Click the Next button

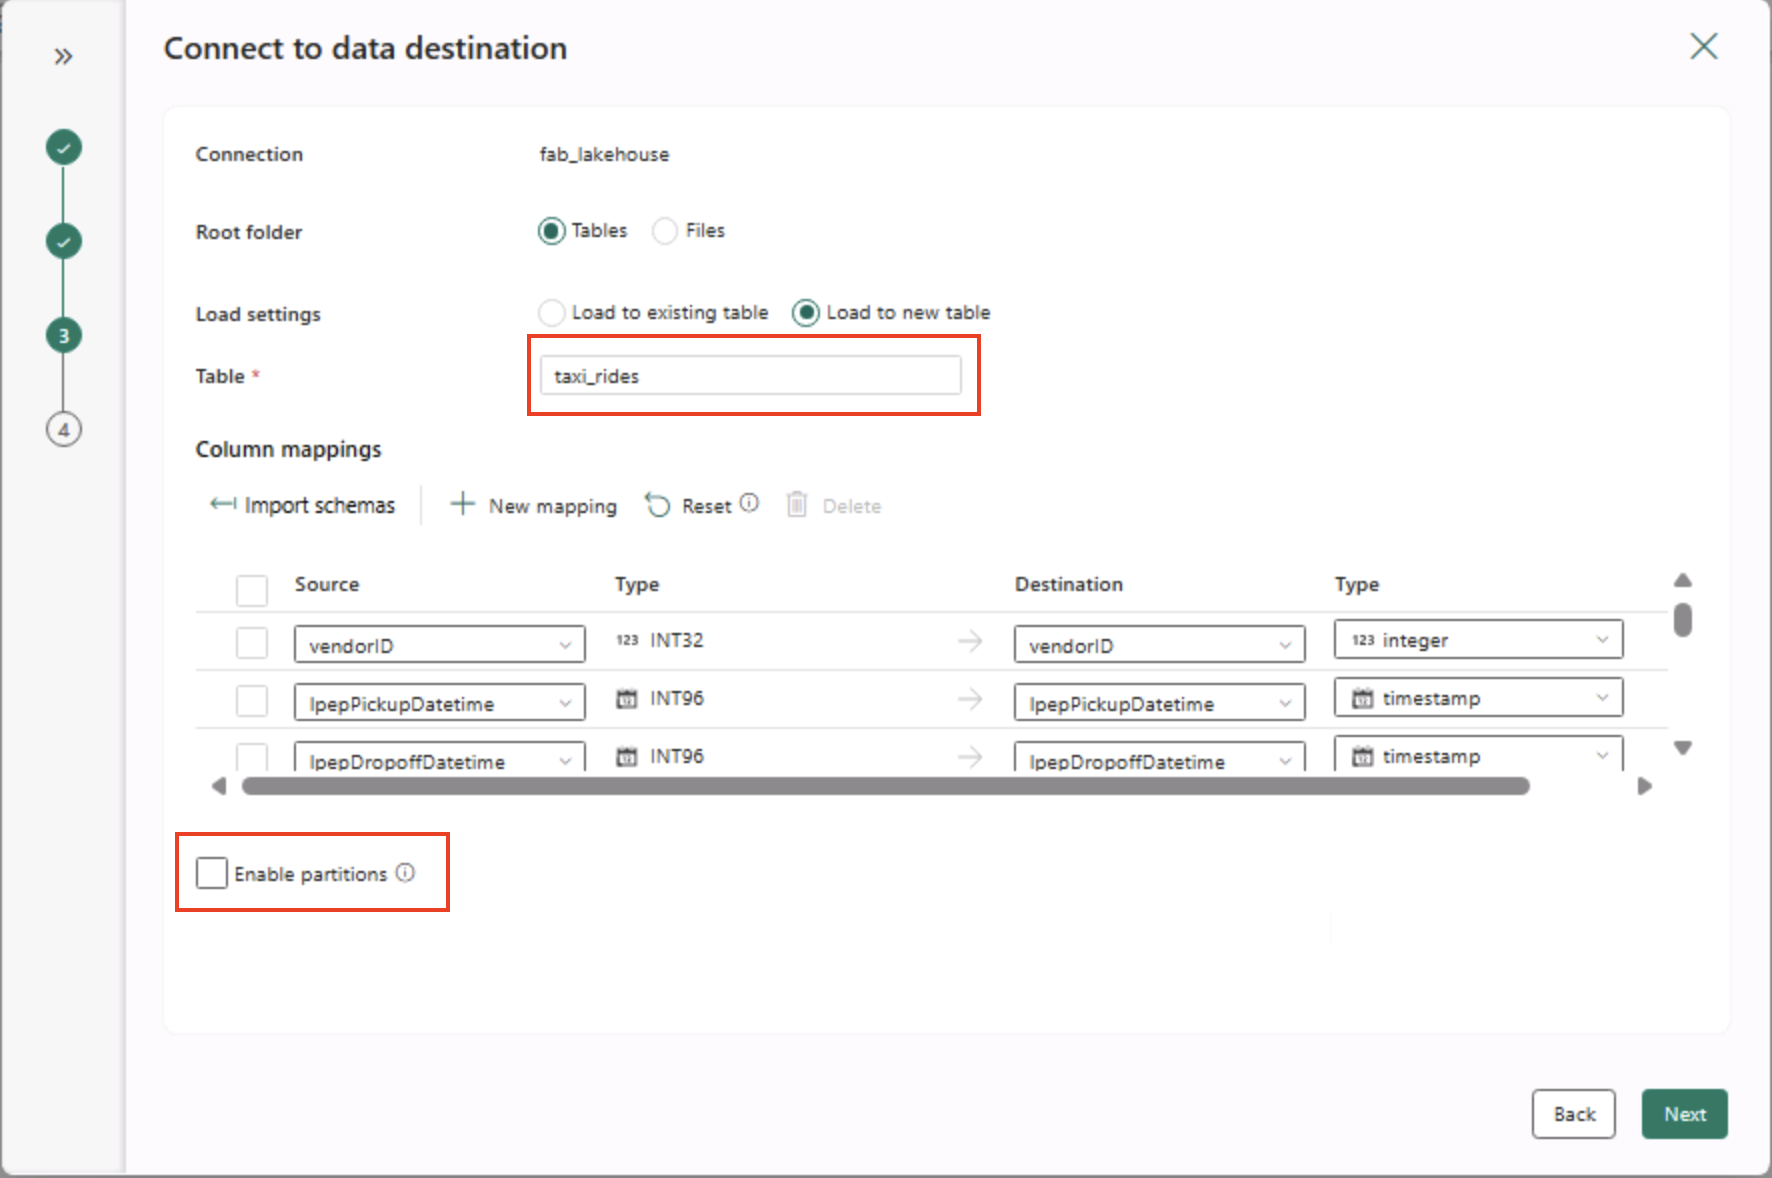point(1683,1114)
